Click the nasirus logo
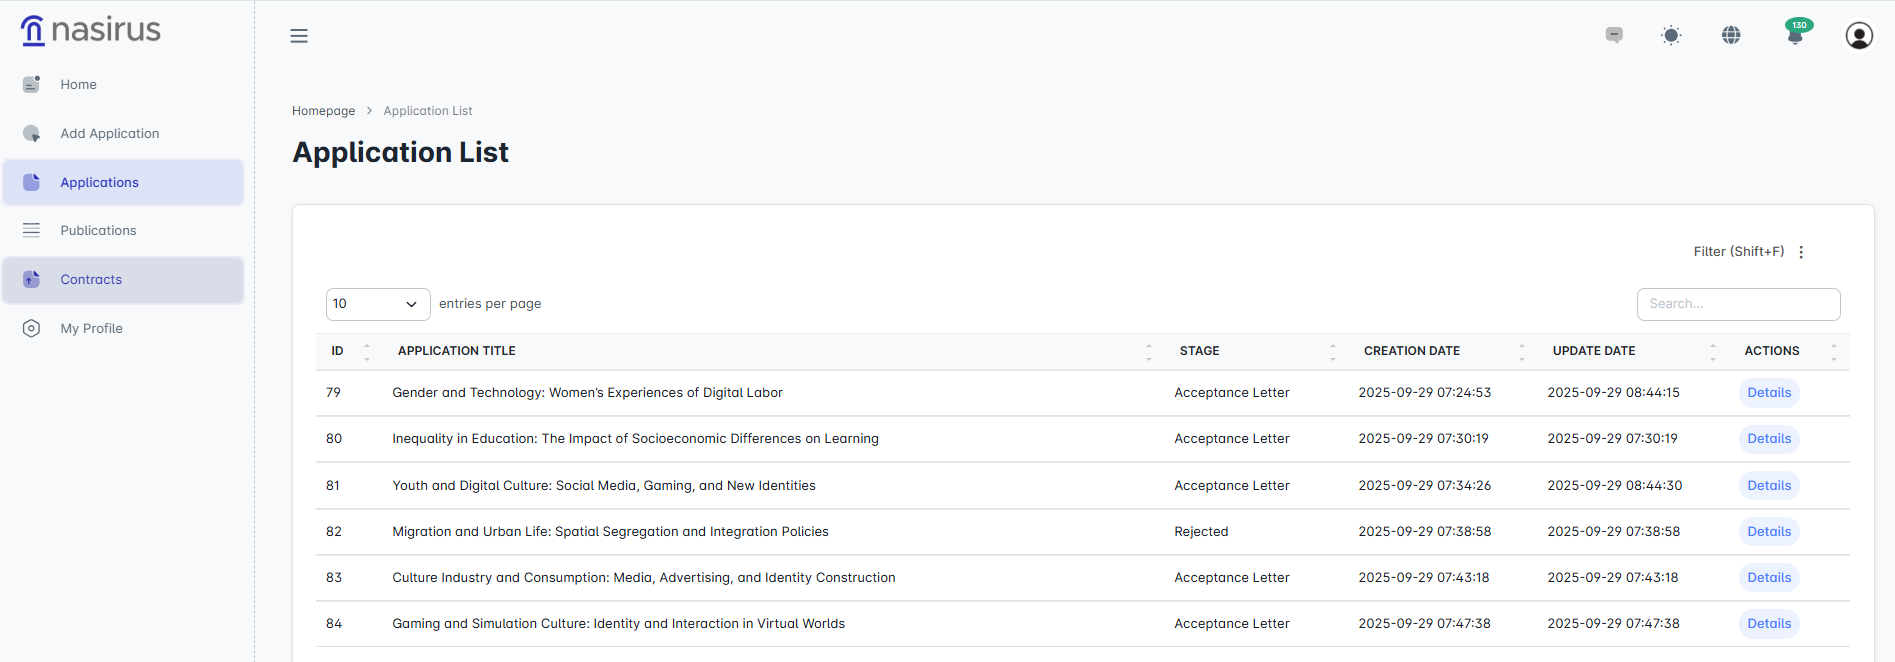This screenshot has height=662, width=1895. click(91, 31)
